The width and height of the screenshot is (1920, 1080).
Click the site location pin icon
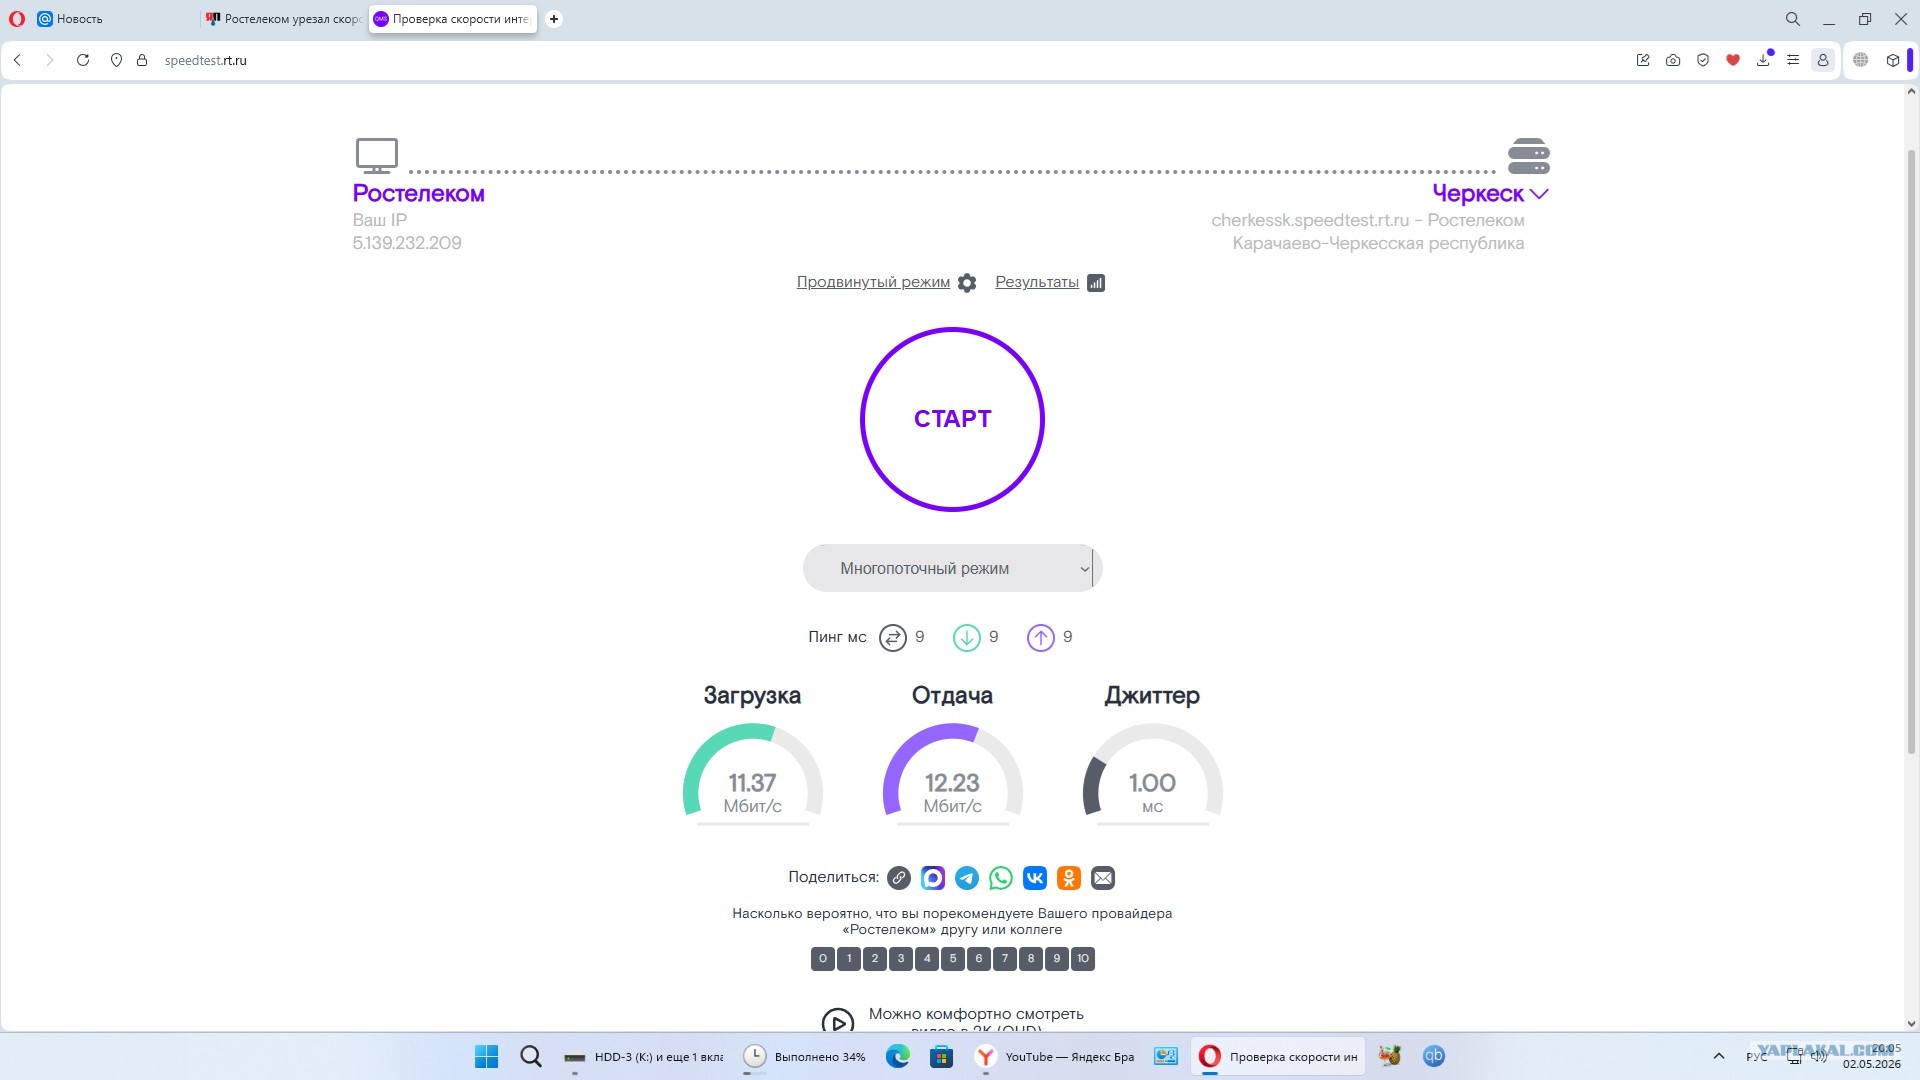point(116,60)
